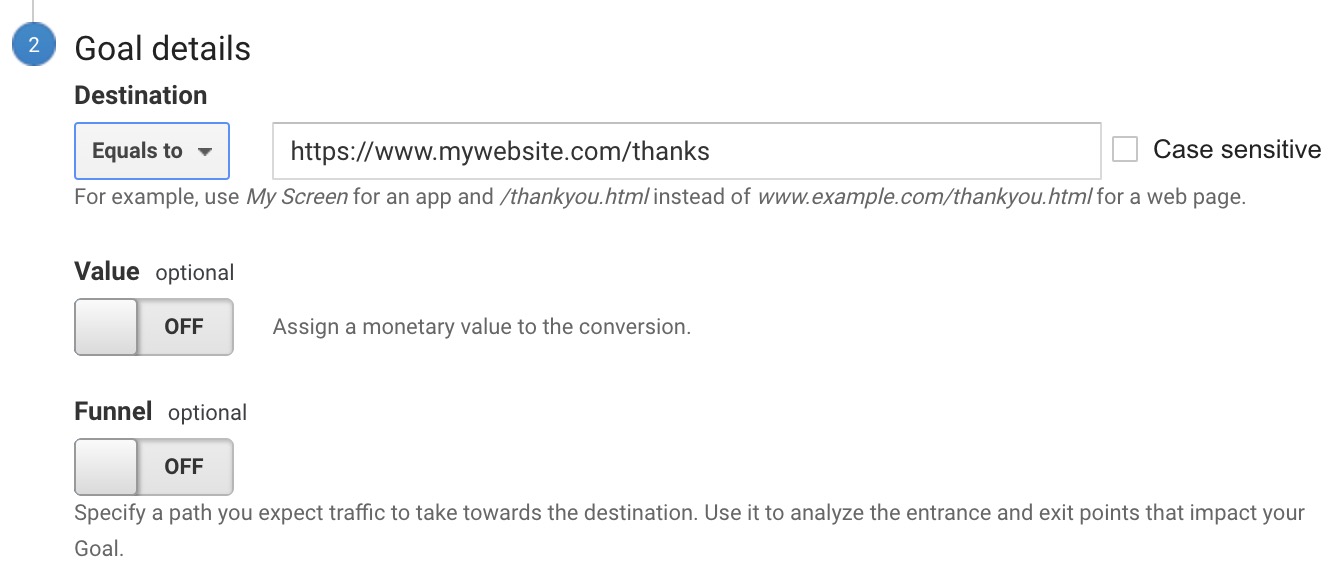Enable the Case sensitive checkbox
Screen dimensions: 1344x576
1125,150
